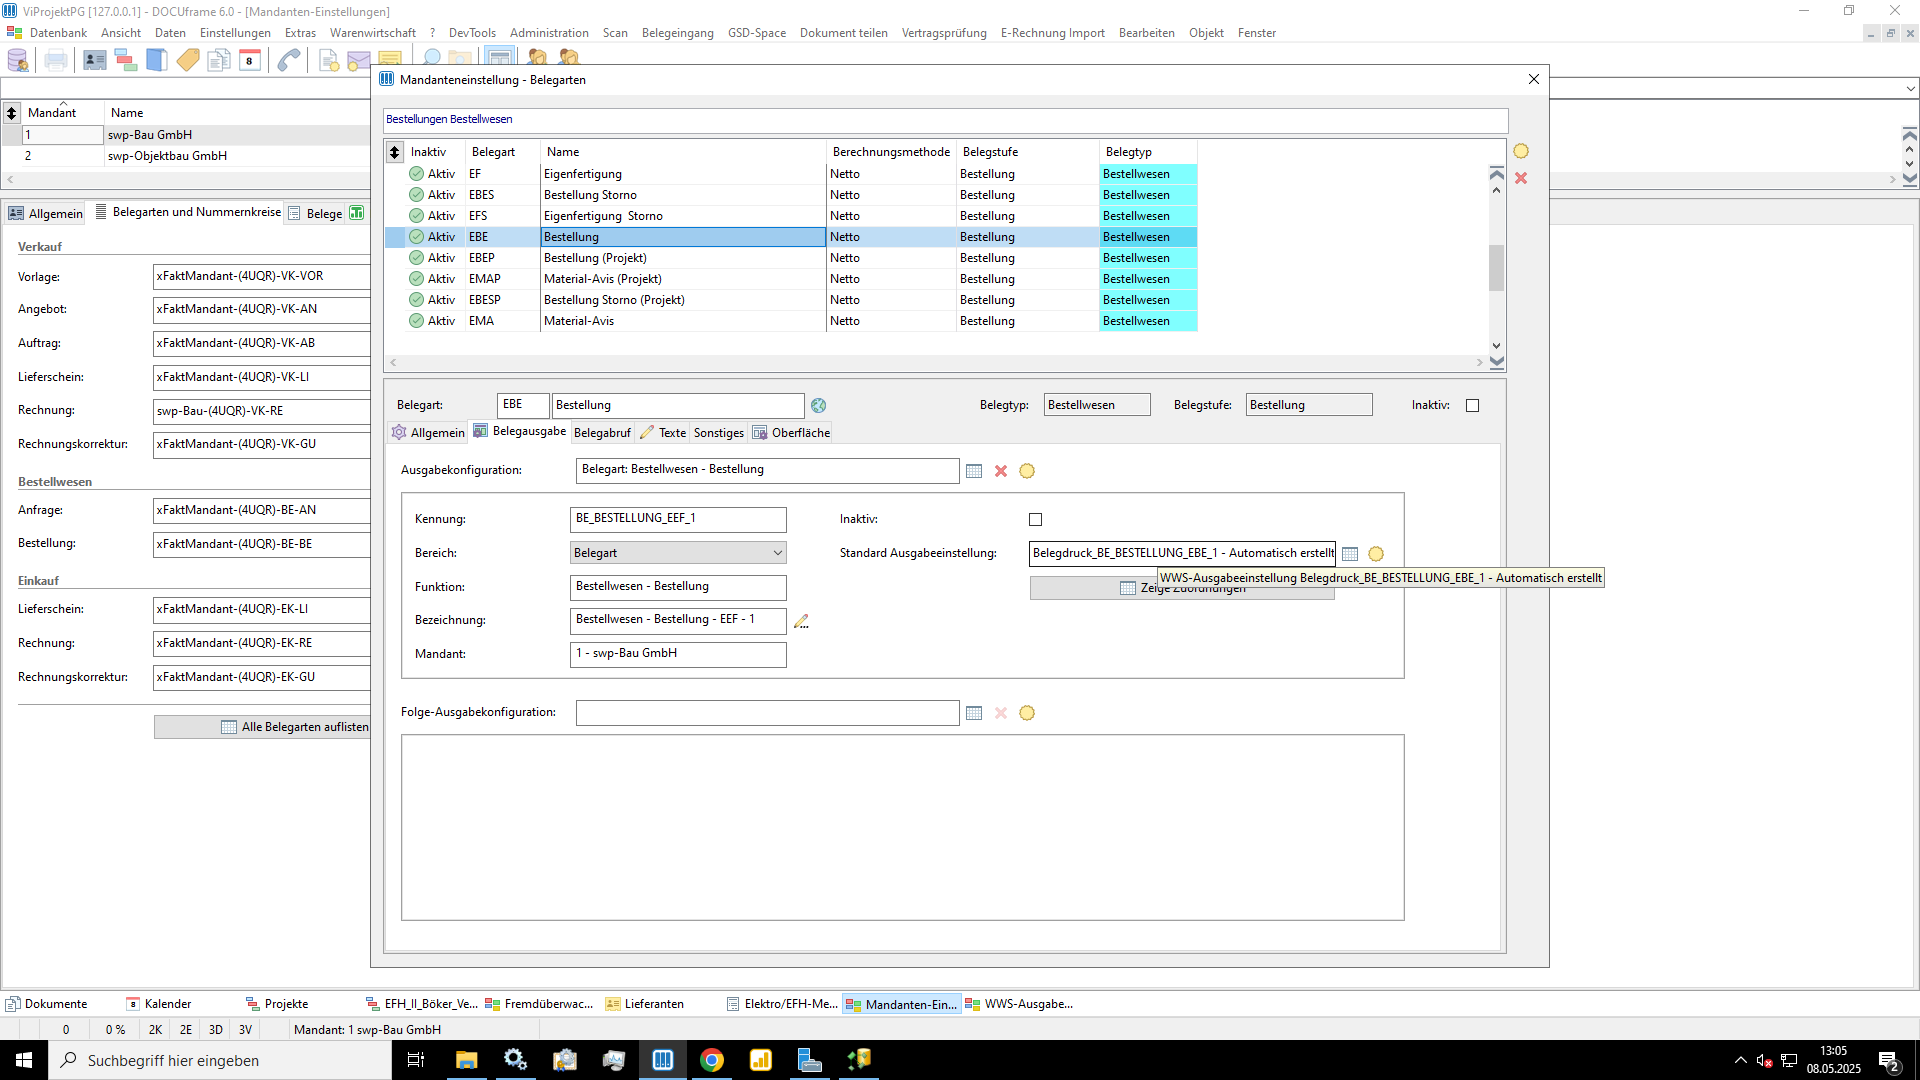Select mandant swp-Objektbau GmbH in list
The height and width of the screenshot is (1080, 1920).
(185, 156)
